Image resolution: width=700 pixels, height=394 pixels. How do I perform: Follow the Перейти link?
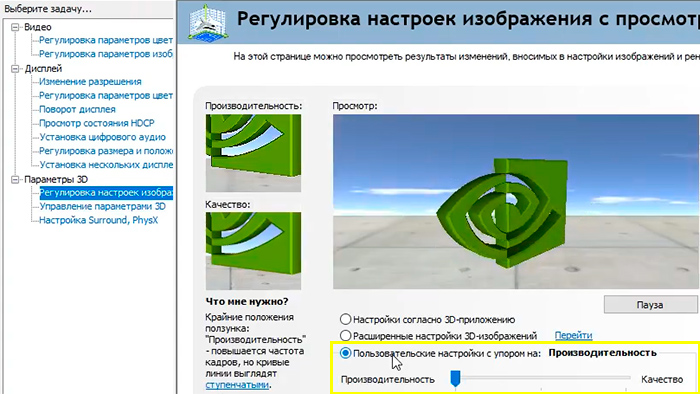573,335
